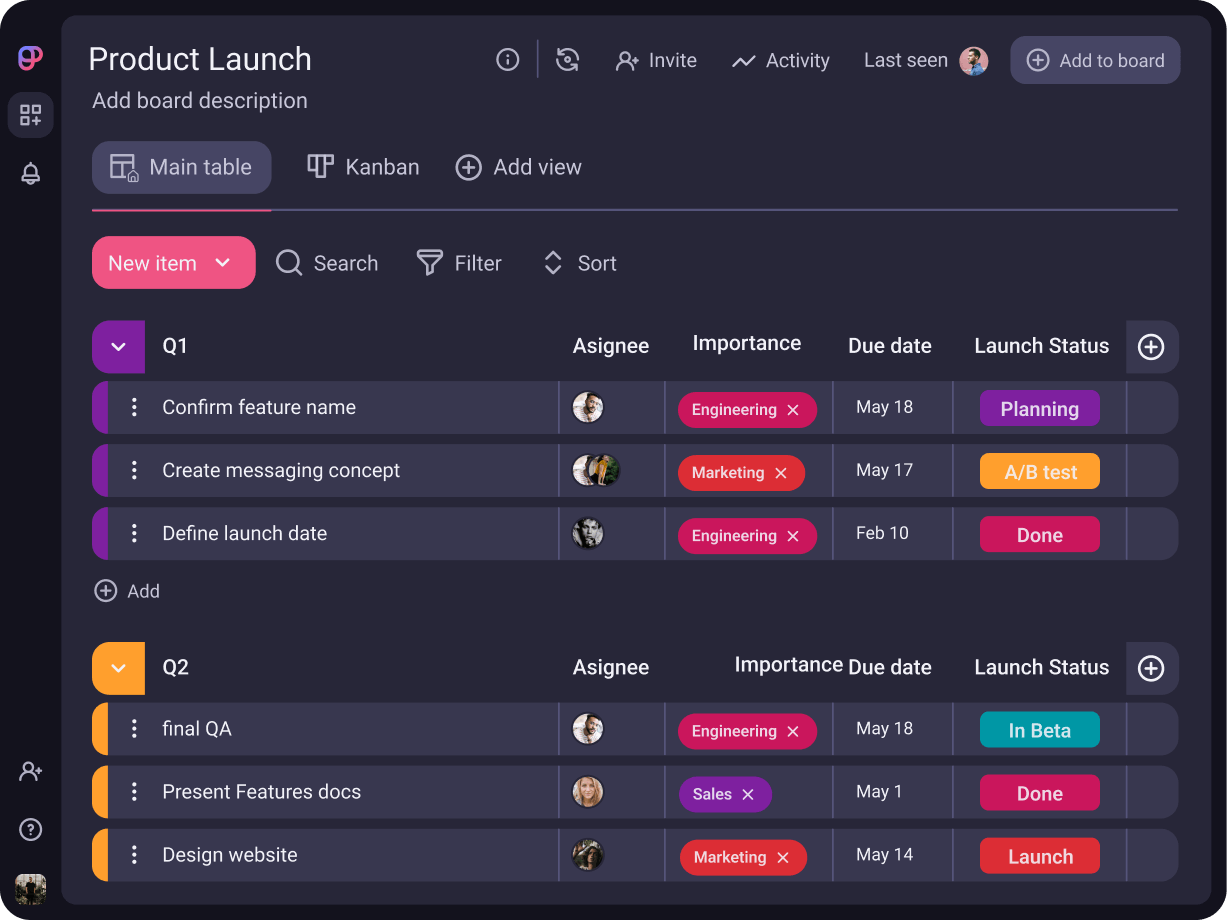Collapse the Q1 group
The width and height of the screenshot is (1227, 920).
(118, 346)
